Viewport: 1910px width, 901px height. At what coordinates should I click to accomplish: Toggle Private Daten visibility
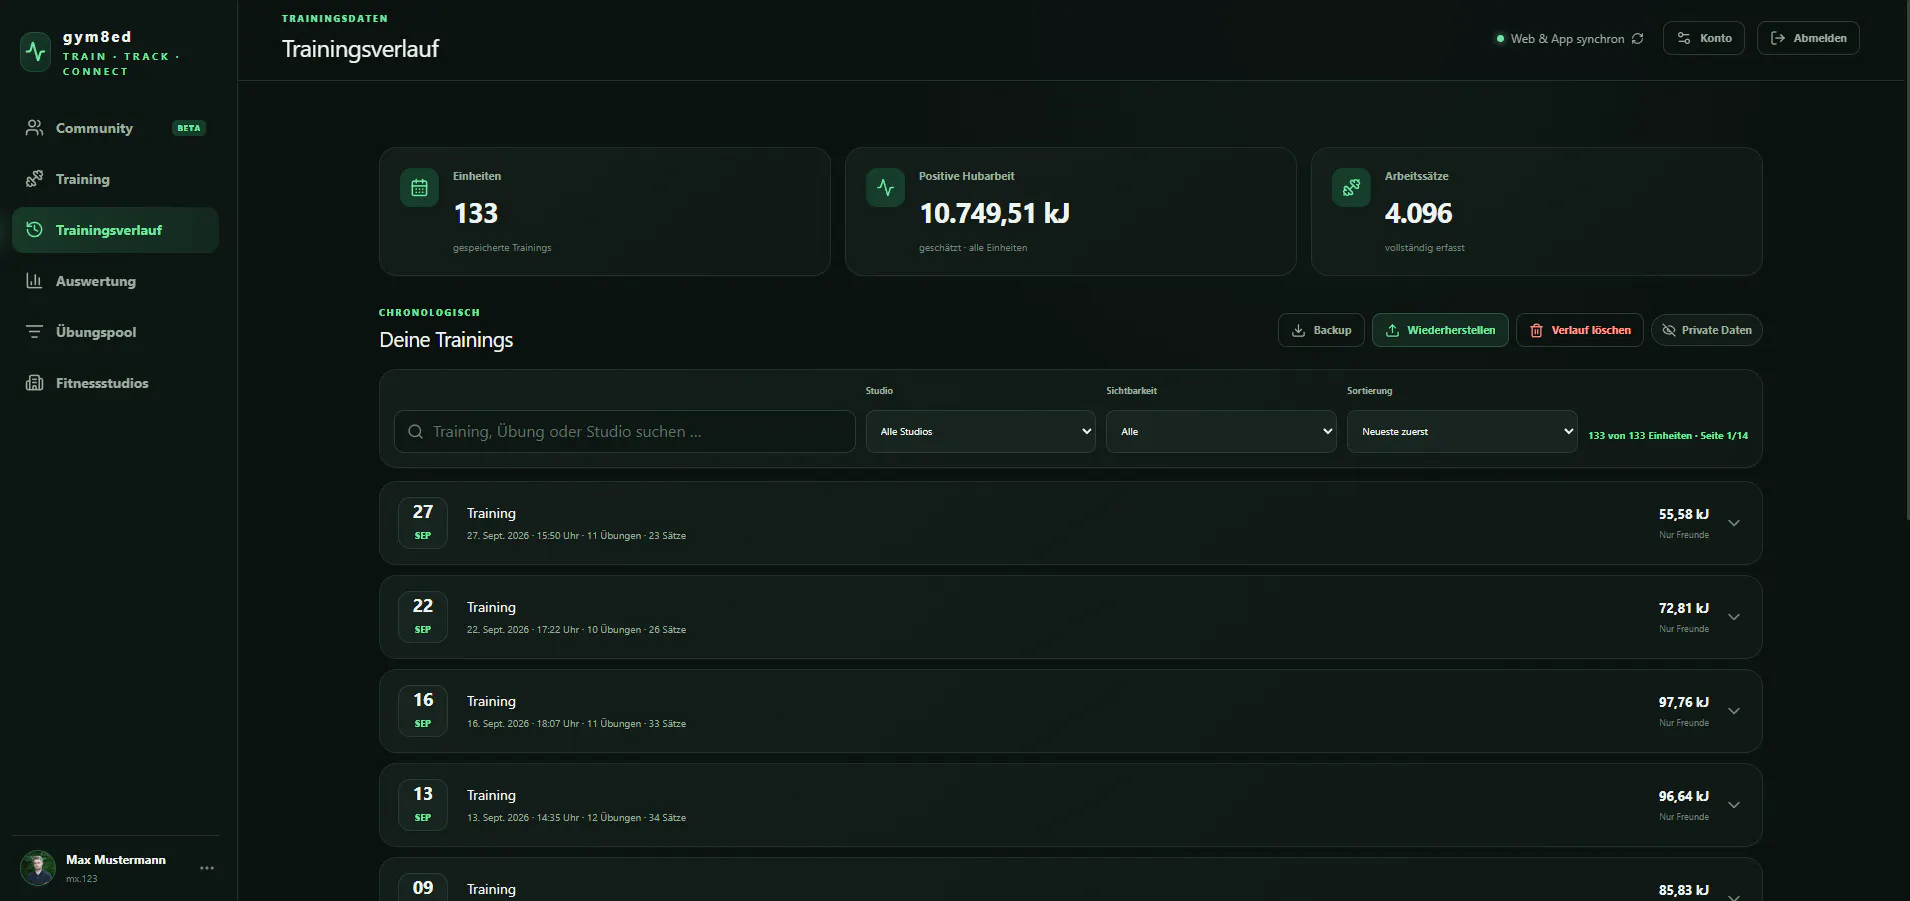tap(1707, 330)
